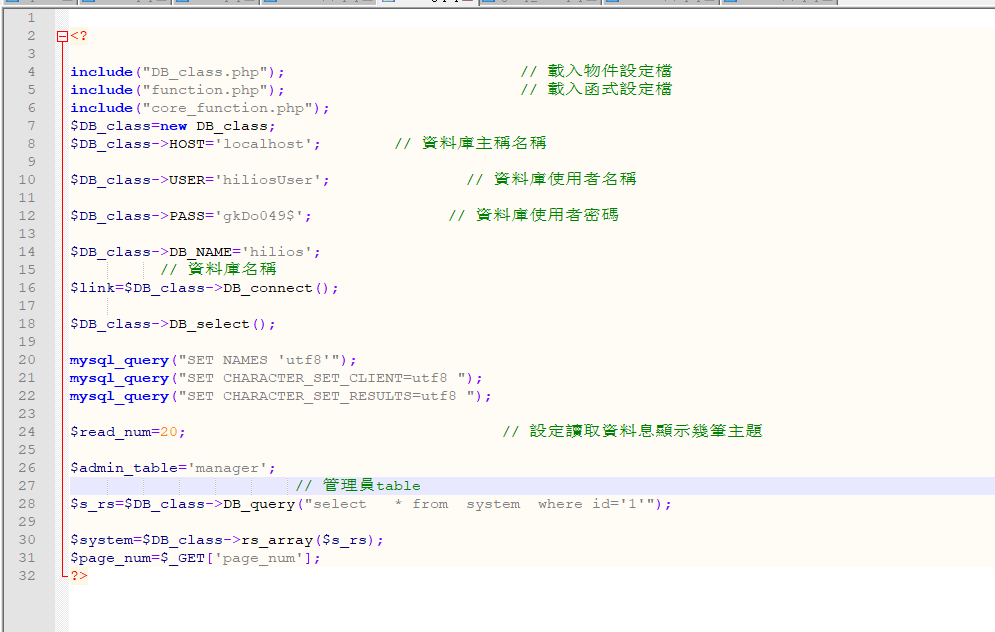Click the comment '// 資料庫使用者名稱'
995x632 pixels.
pos(551,179)
